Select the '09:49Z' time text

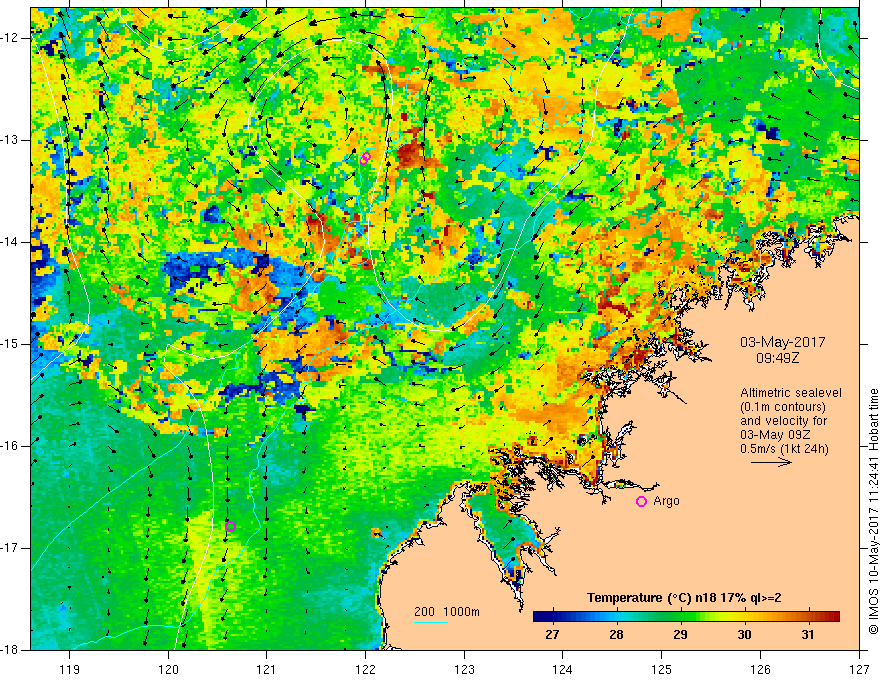click(x=777, y=358)
